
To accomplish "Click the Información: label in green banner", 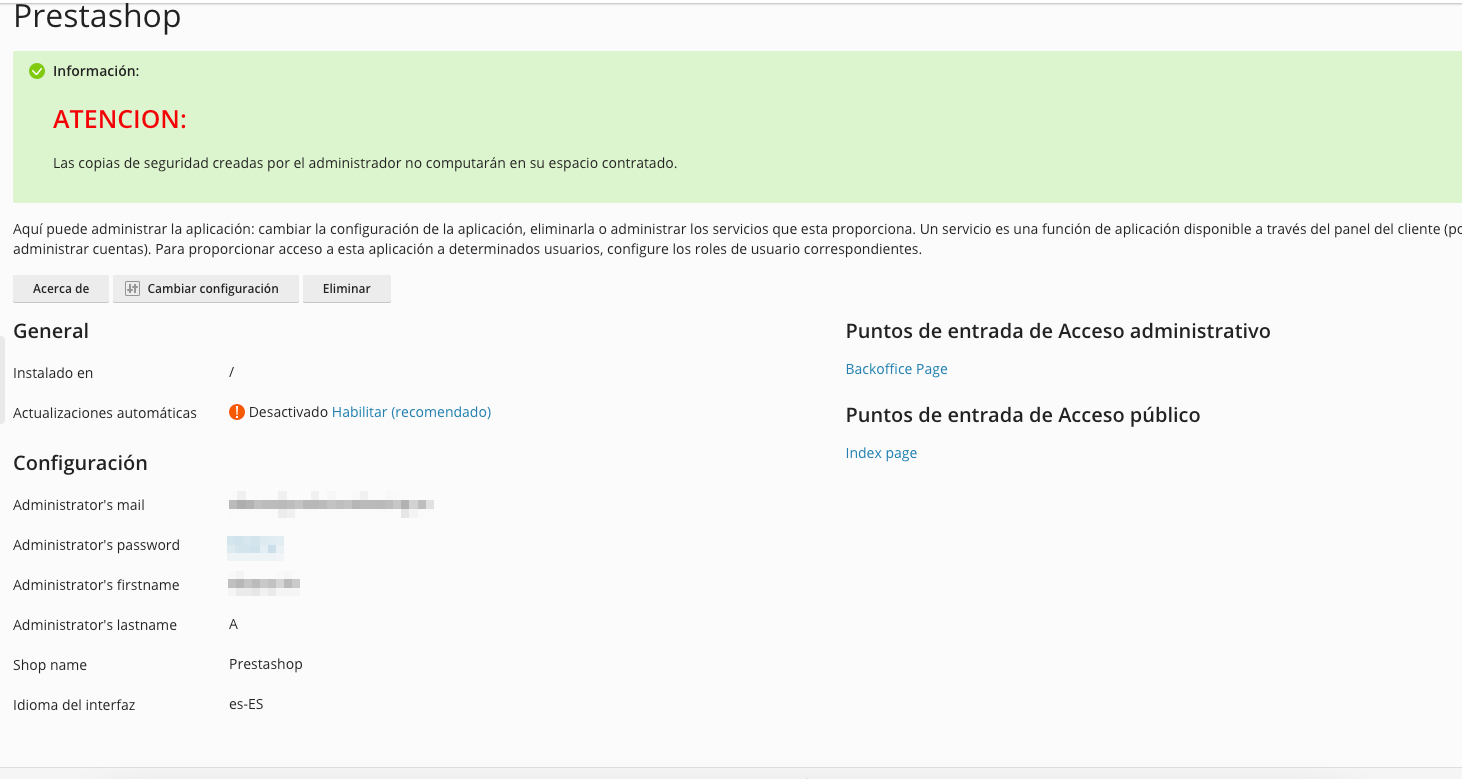I will tap(96, 71).
